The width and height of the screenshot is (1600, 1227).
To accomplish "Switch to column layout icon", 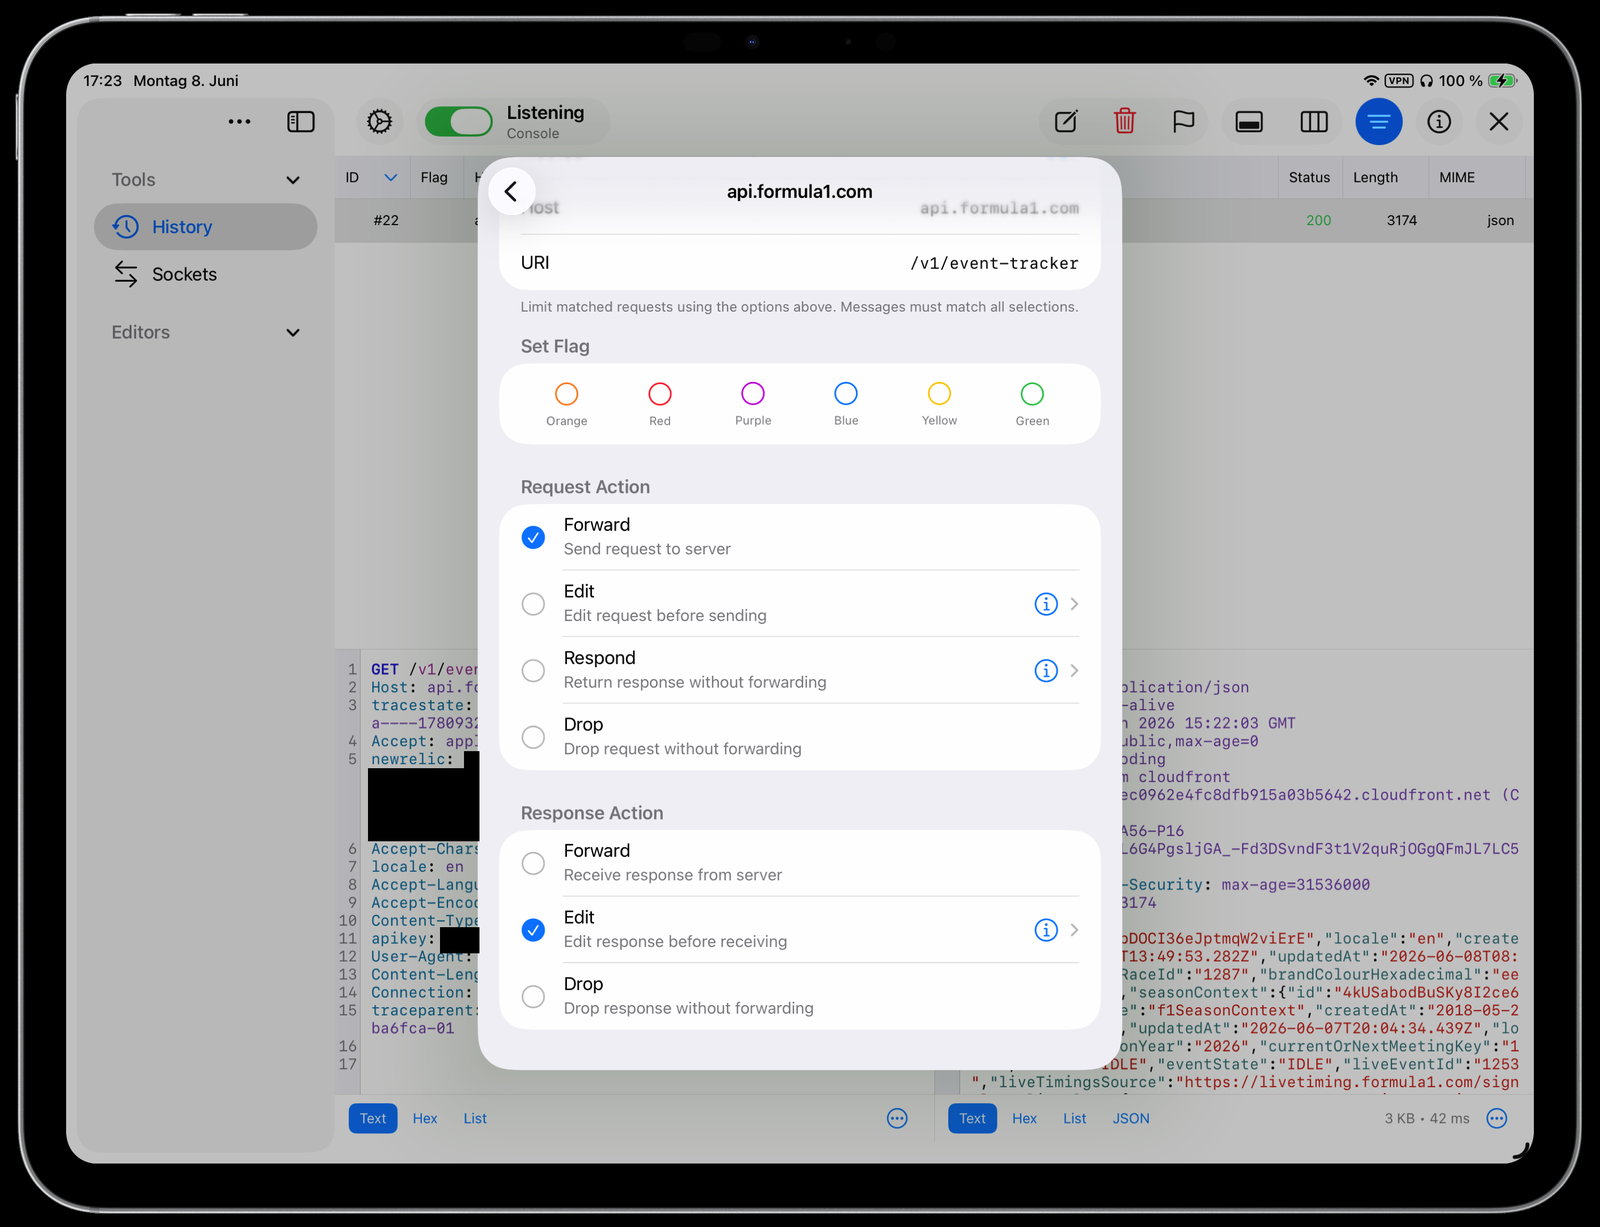I will coord(1314,122).
